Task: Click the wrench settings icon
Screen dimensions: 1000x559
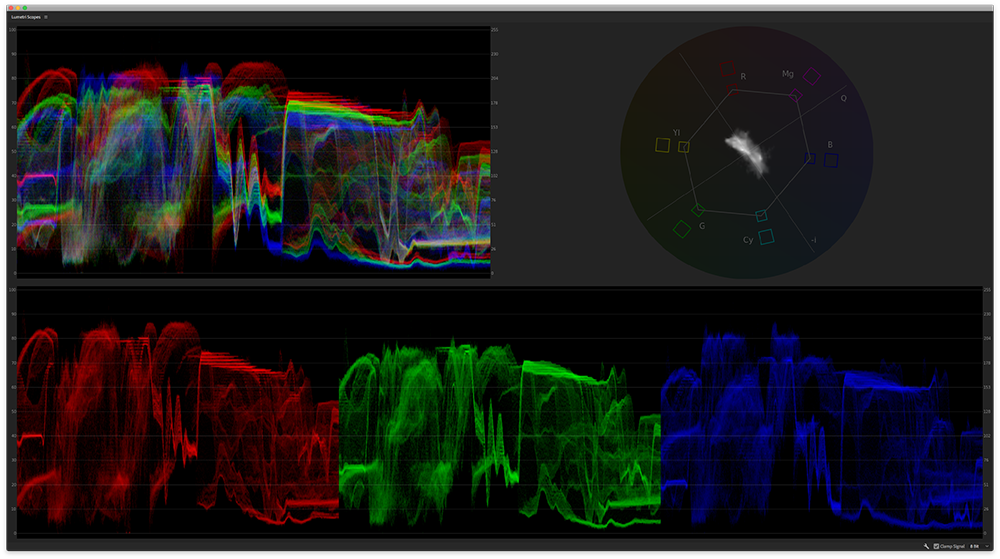Action: 926,546
